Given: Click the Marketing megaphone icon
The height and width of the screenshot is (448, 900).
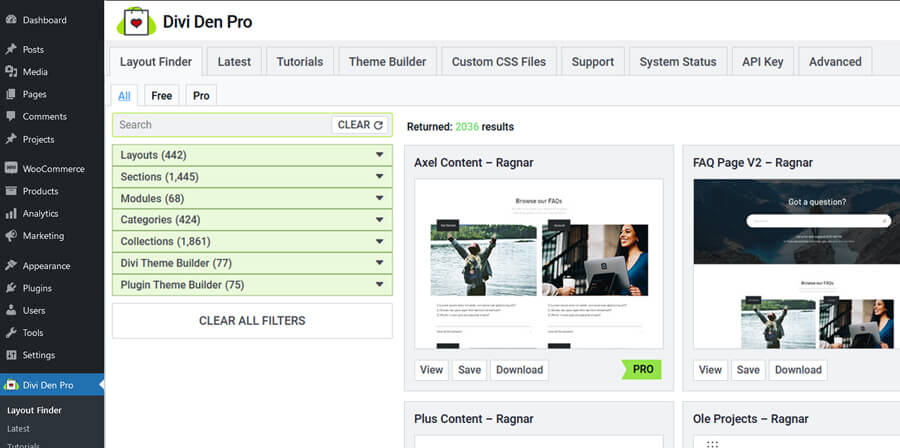Looking at the screenshot, I should click(x=11, y=236).
